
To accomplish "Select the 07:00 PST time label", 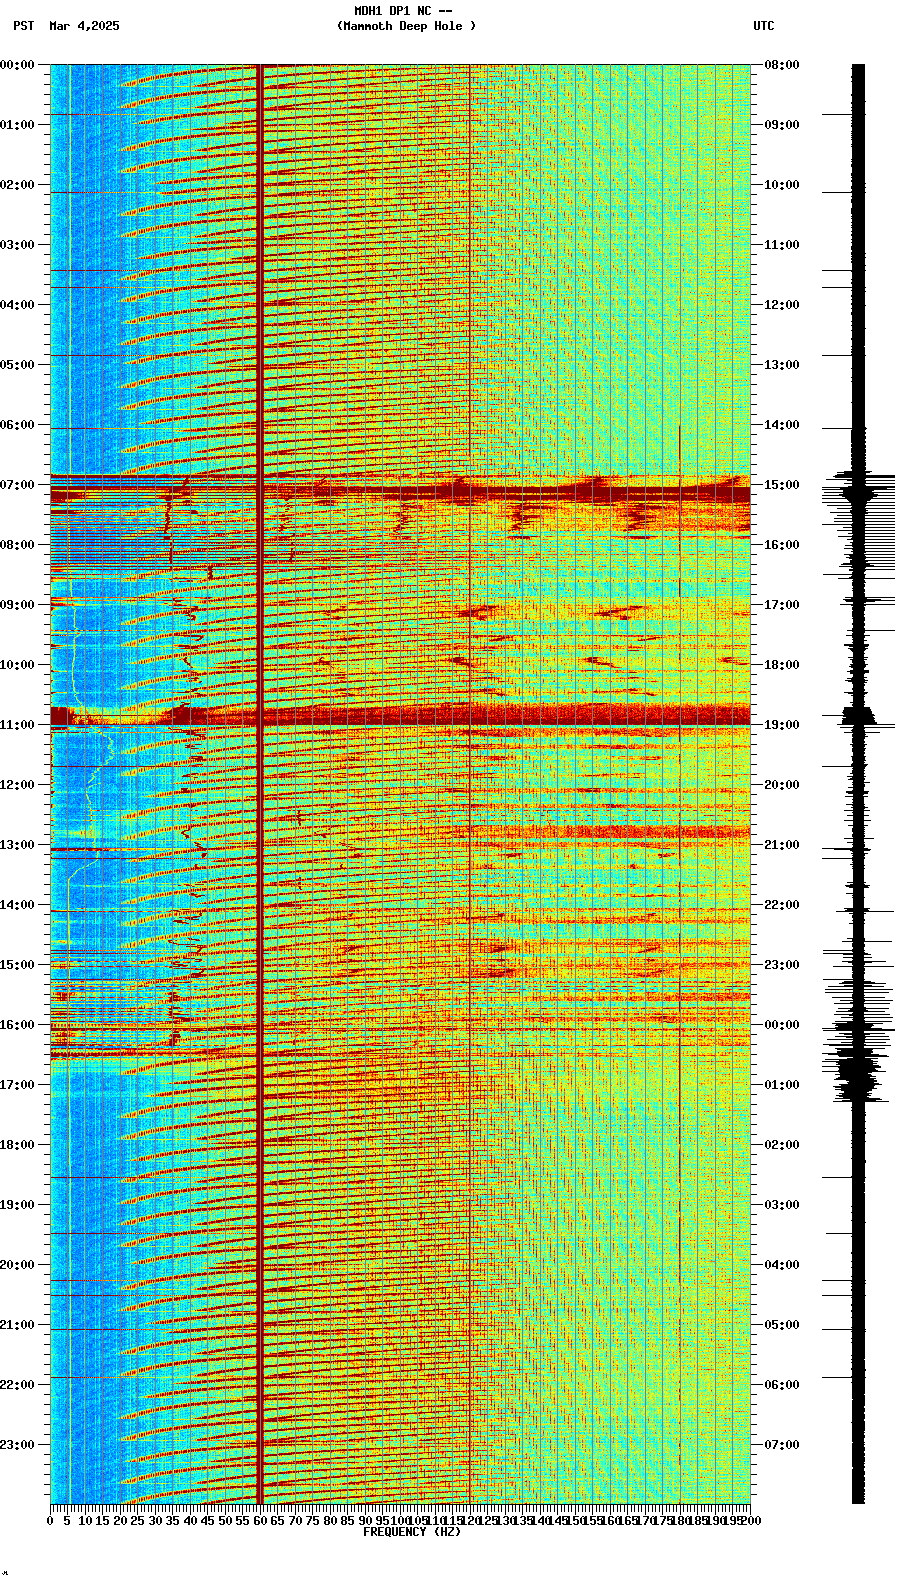I will coord(17,485).
